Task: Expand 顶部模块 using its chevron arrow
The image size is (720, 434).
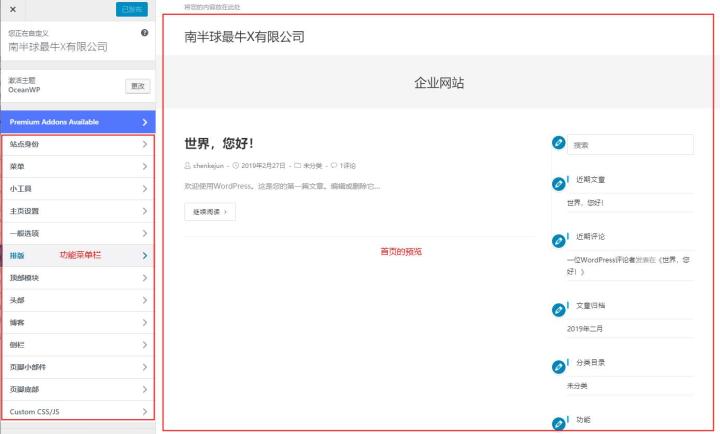Action: tap(145, 278)
